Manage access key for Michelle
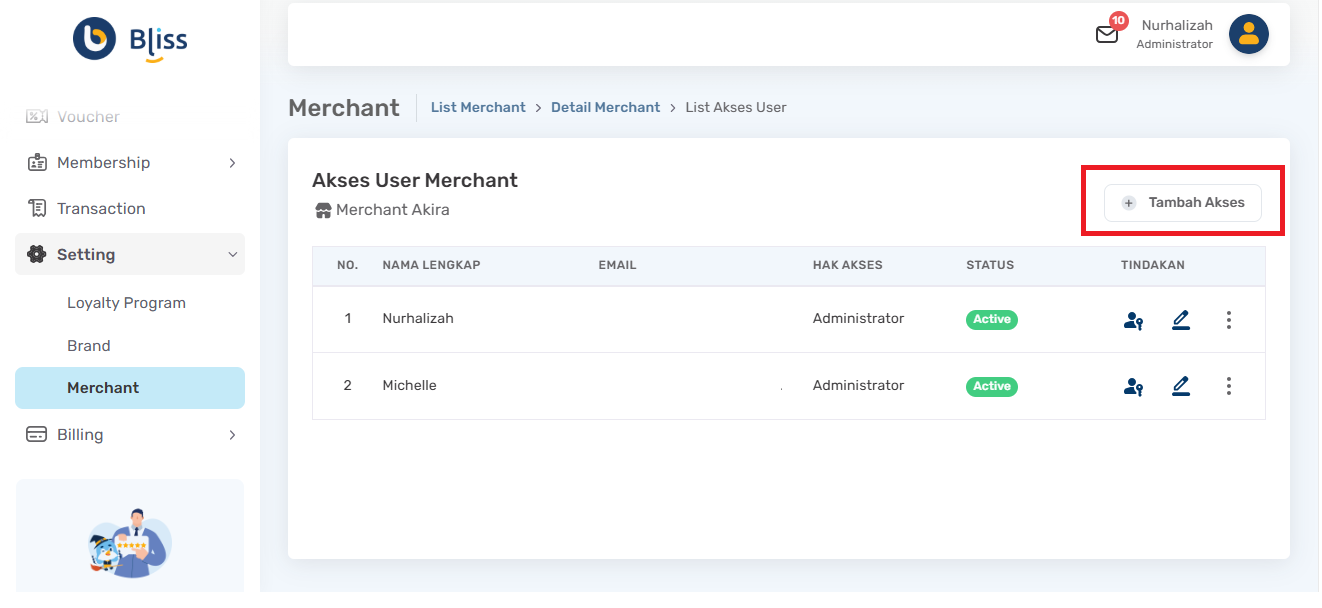 (1133, 387)
